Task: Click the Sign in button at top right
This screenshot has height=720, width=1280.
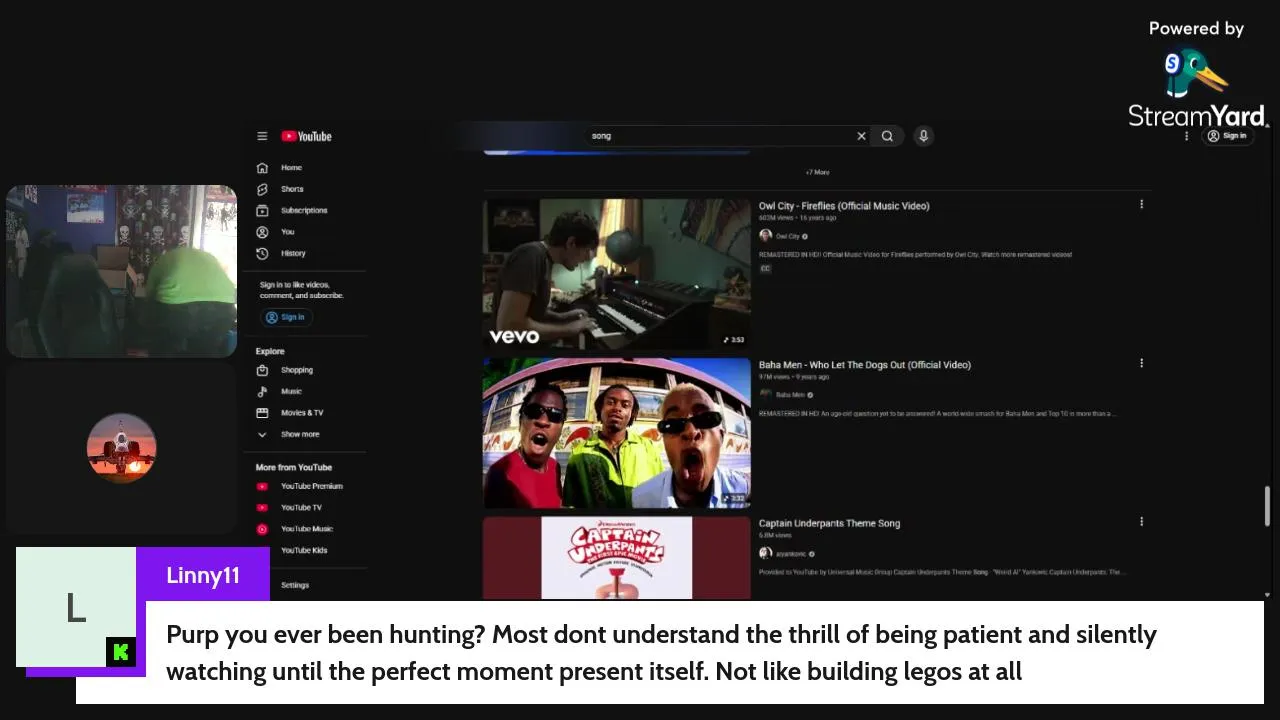Action: tap(1227, 136)
